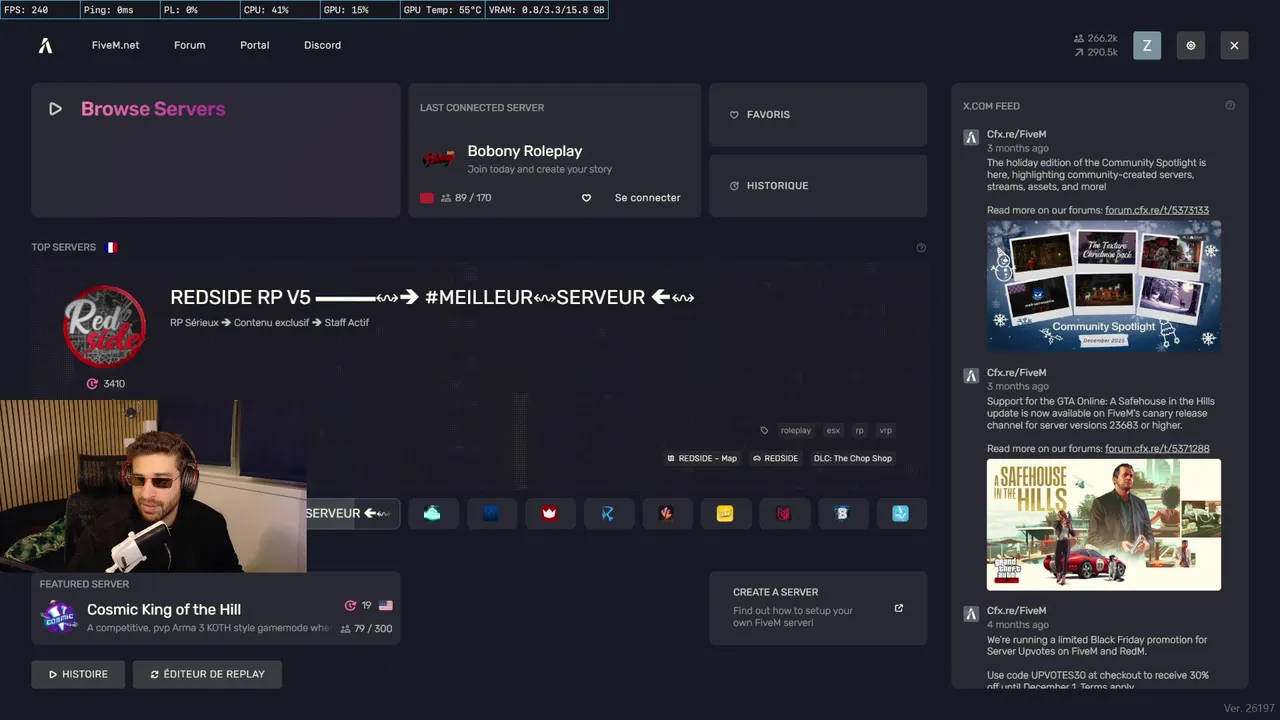Screen dimensions: 1280x720
Task: Close the FiveM launcher window
Action: (x=1234, y=45)
